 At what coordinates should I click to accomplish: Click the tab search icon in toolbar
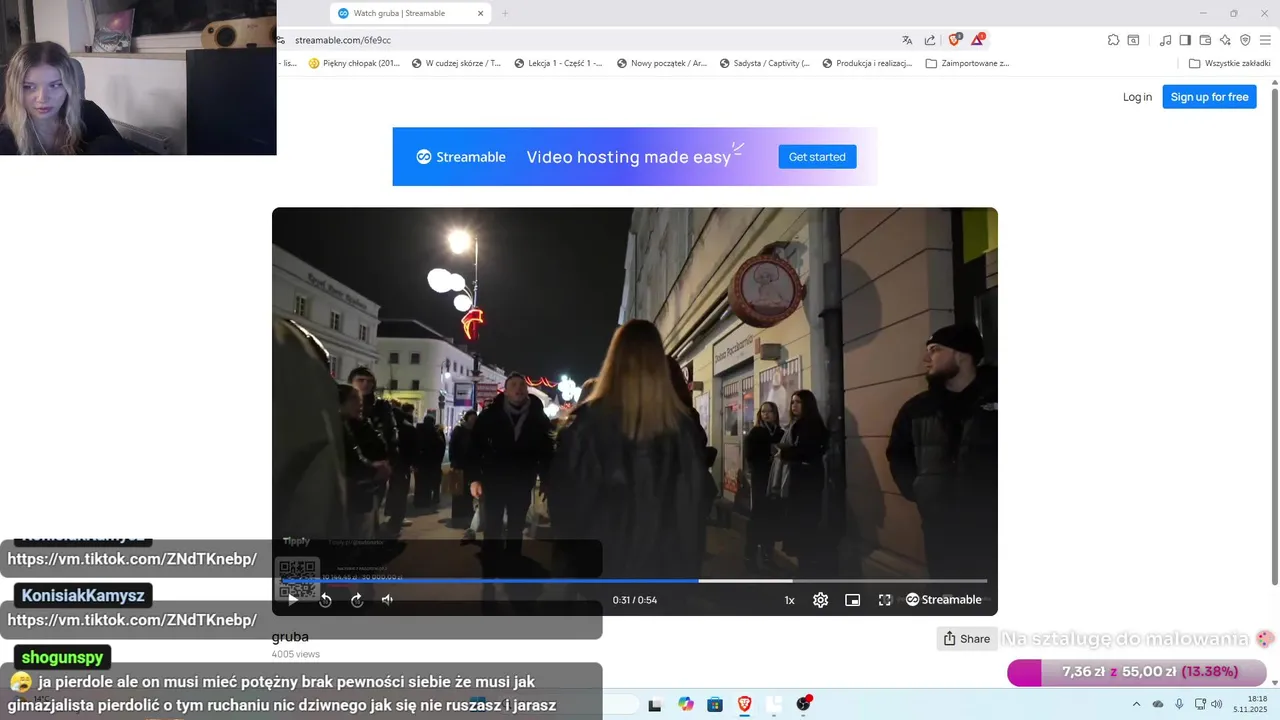point(1133,40)
